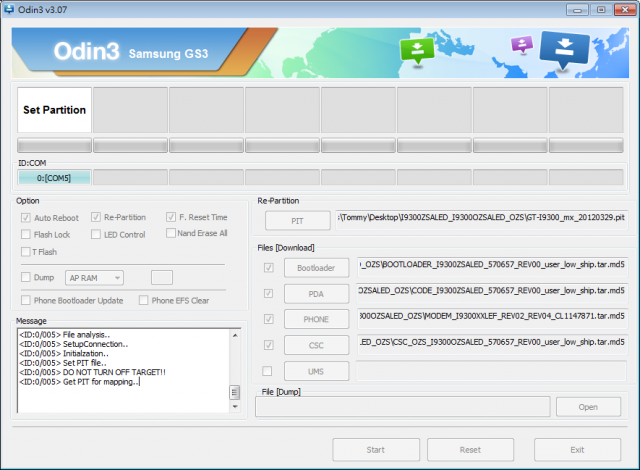Click Message log scrollbar down arrow
The height and width of the screenshot is (470, 640).
235,406
